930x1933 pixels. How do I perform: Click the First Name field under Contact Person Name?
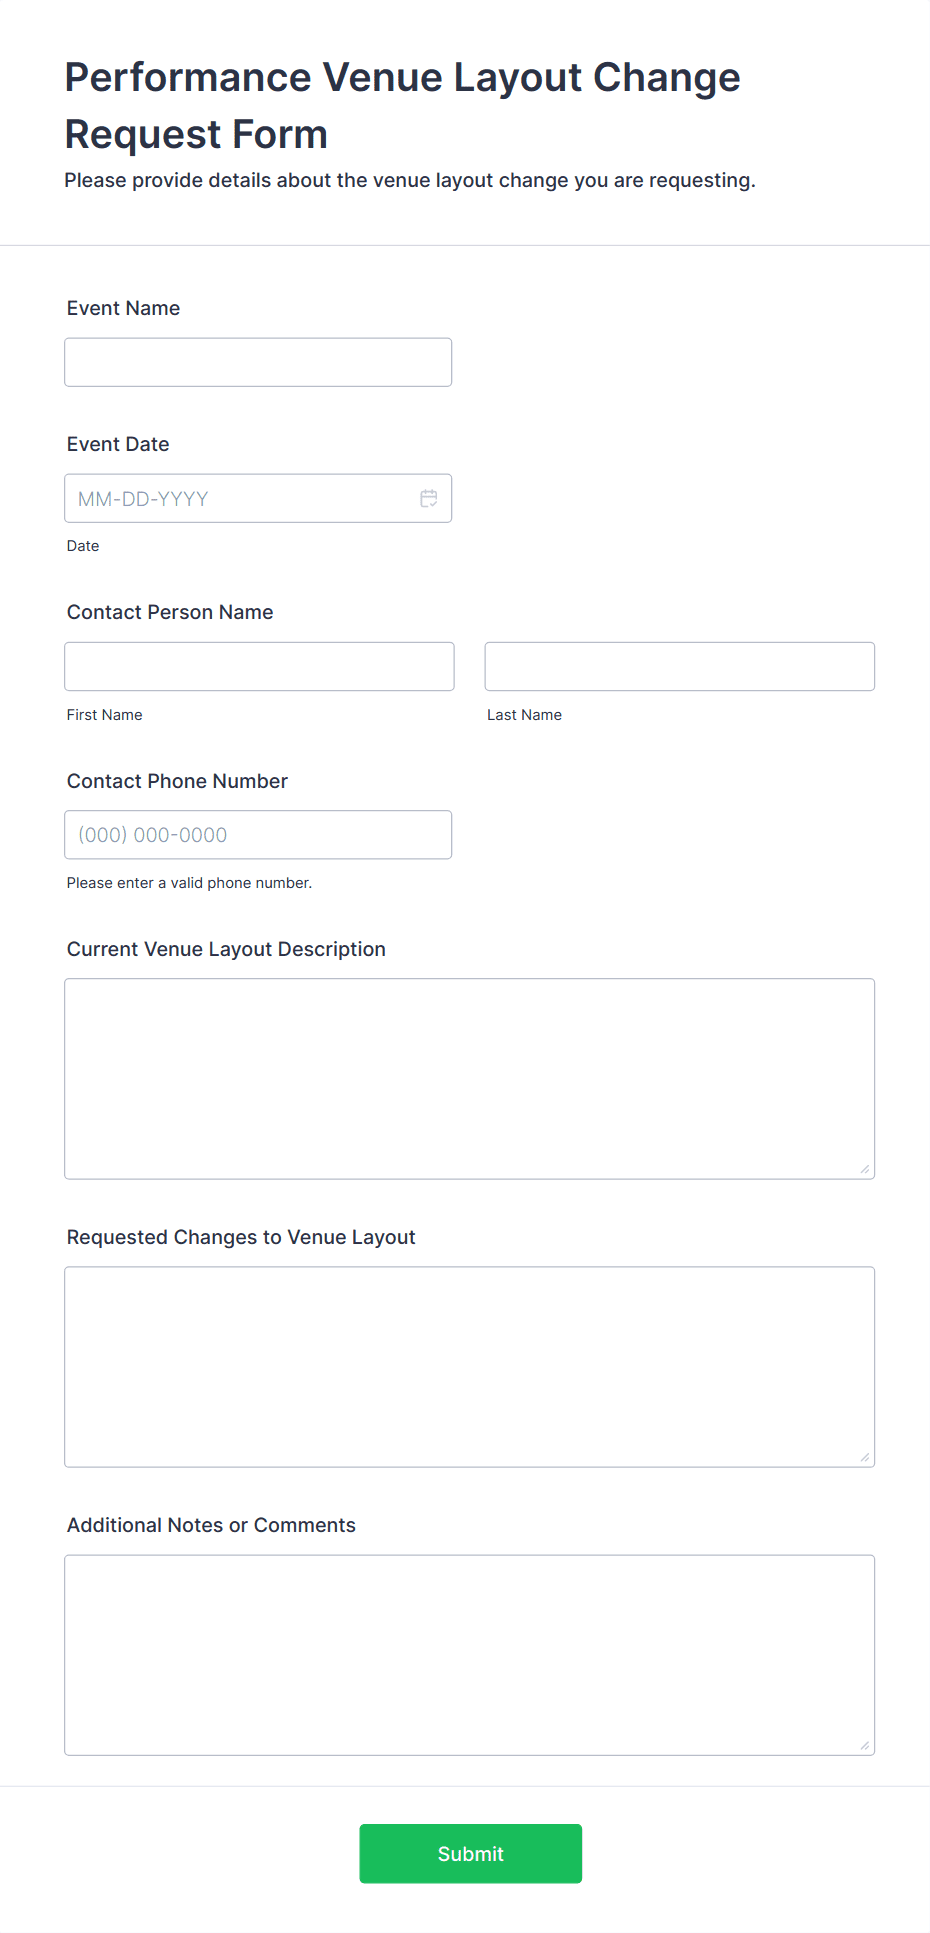click(258, 665)
